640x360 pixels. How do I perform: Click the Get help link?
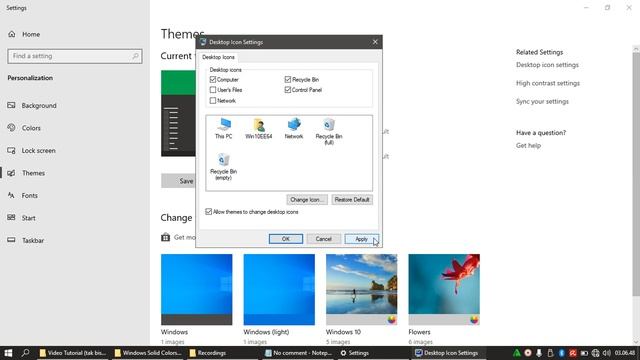(528, 146)
